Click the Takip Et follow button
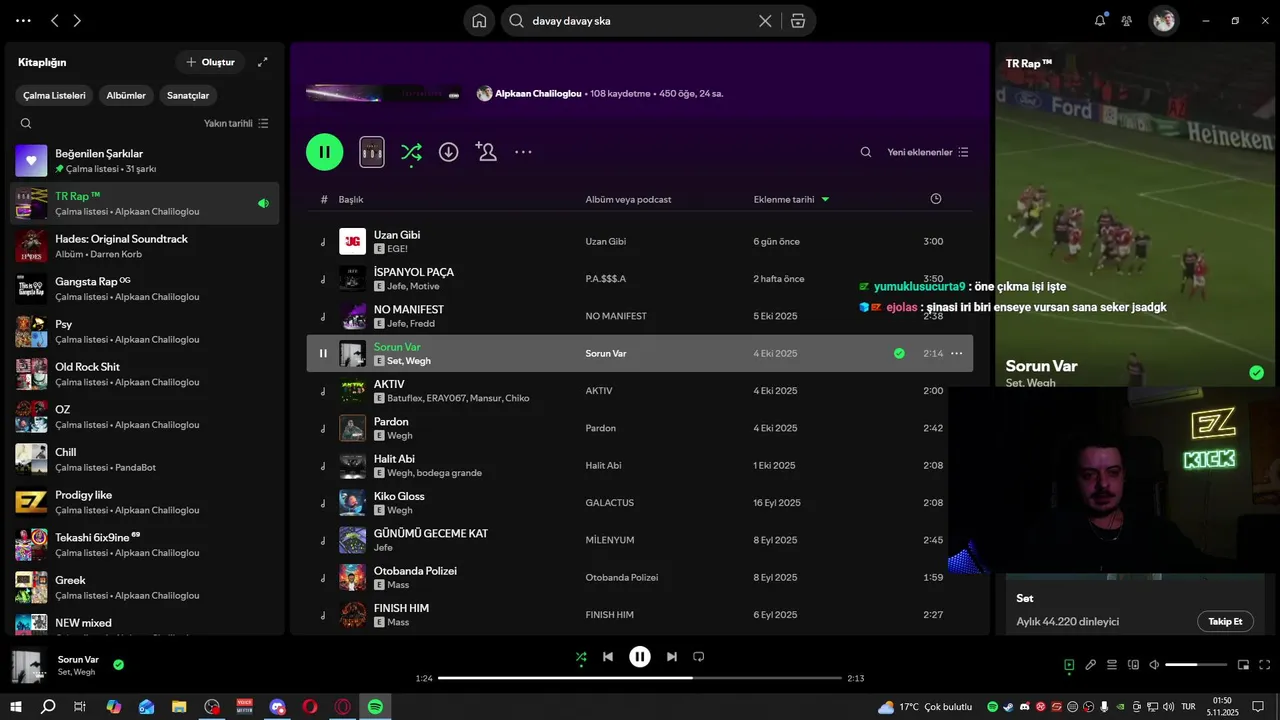Viewport: 1280px width, 720px height. tap(1225, 621)
